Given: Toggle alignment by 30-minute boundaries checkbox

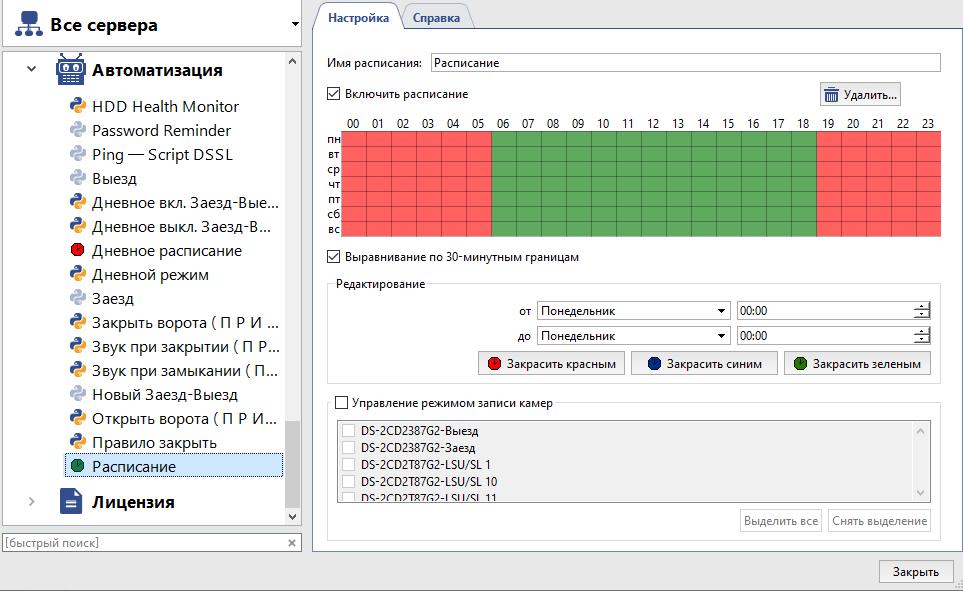Looking at the screenshot, I should coord(334,257).
